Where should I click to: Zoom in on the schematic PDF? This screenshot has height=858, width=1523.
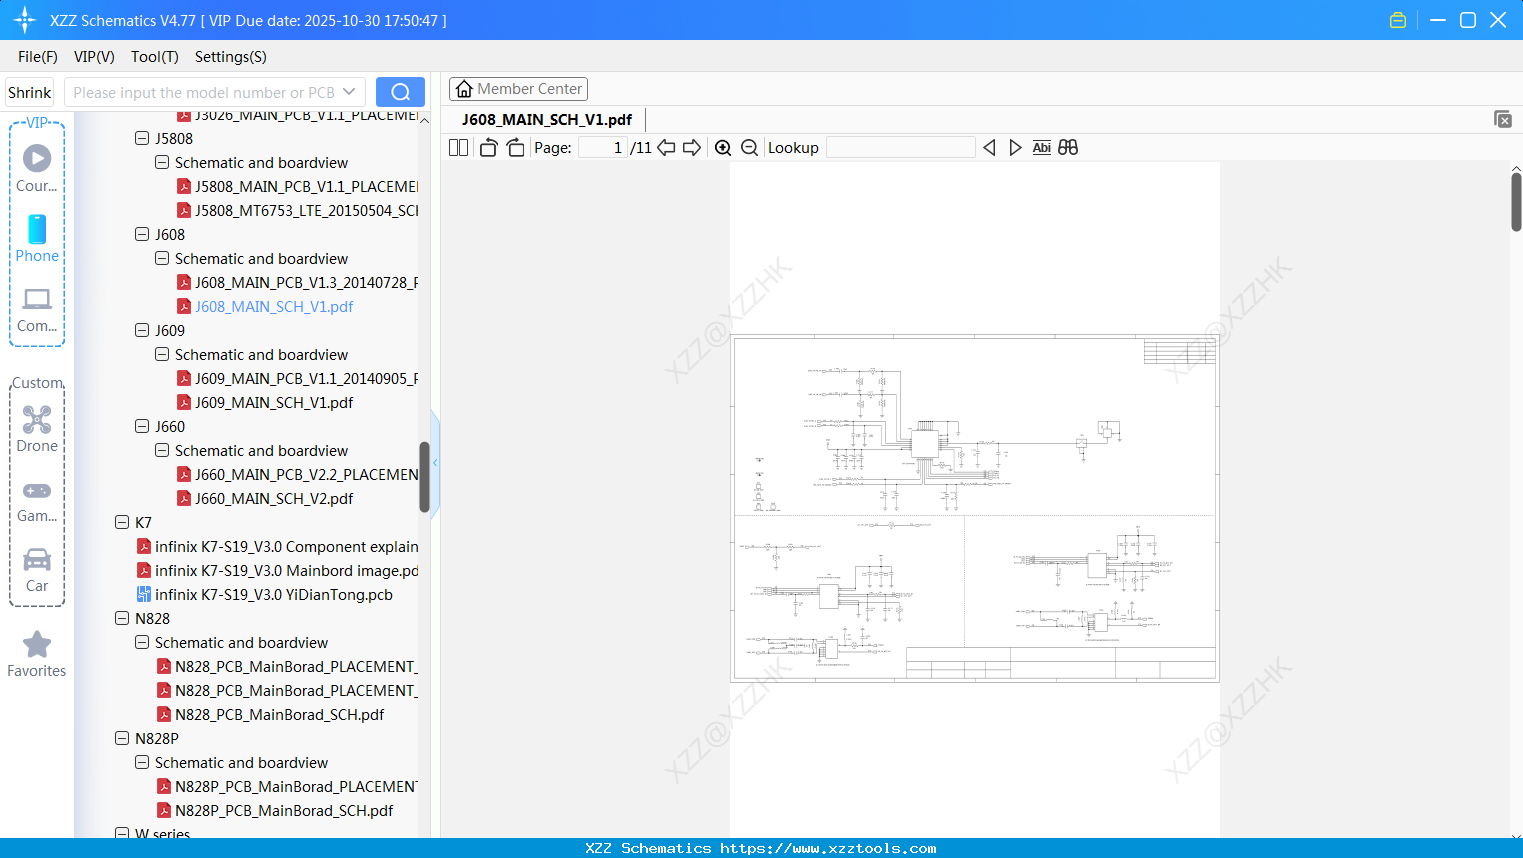pyautogui.click(x=723, y=147)
